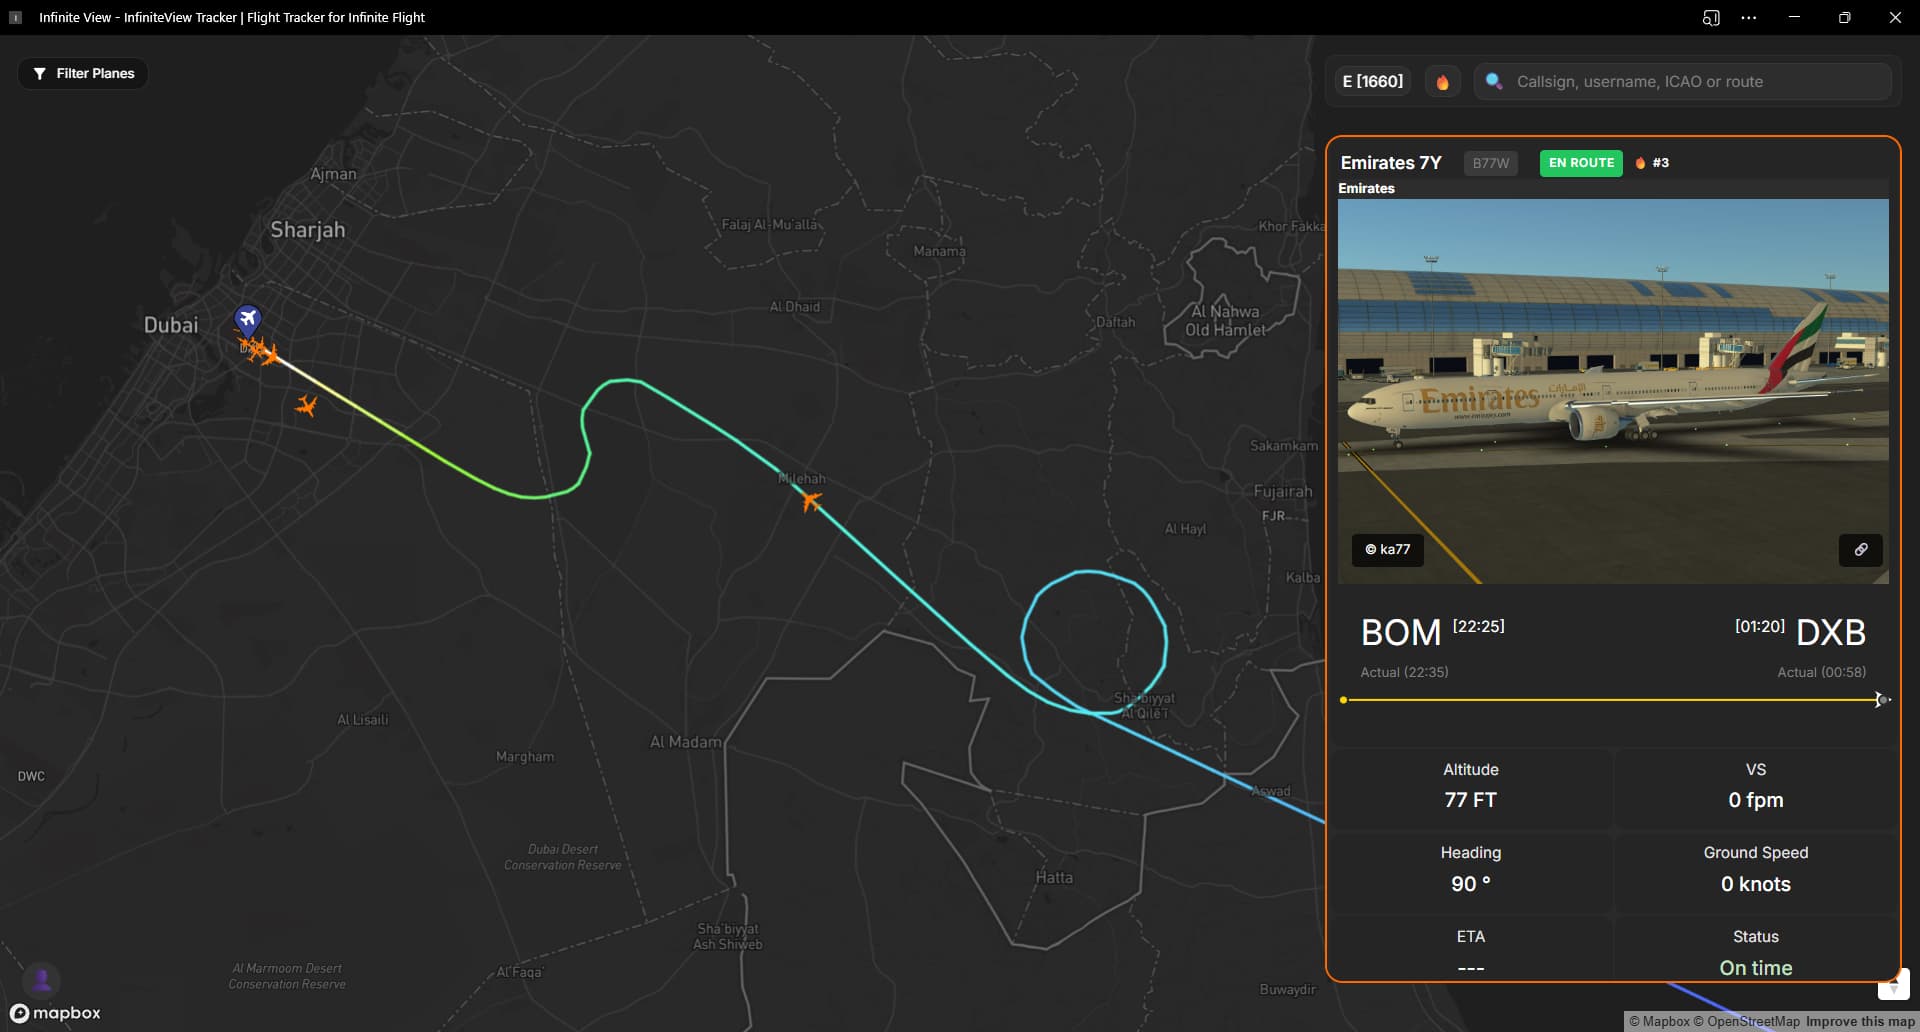Click the Ground Speed 0 knots value
This screenshot has height=1032, width=1920.
point(1755,884)
